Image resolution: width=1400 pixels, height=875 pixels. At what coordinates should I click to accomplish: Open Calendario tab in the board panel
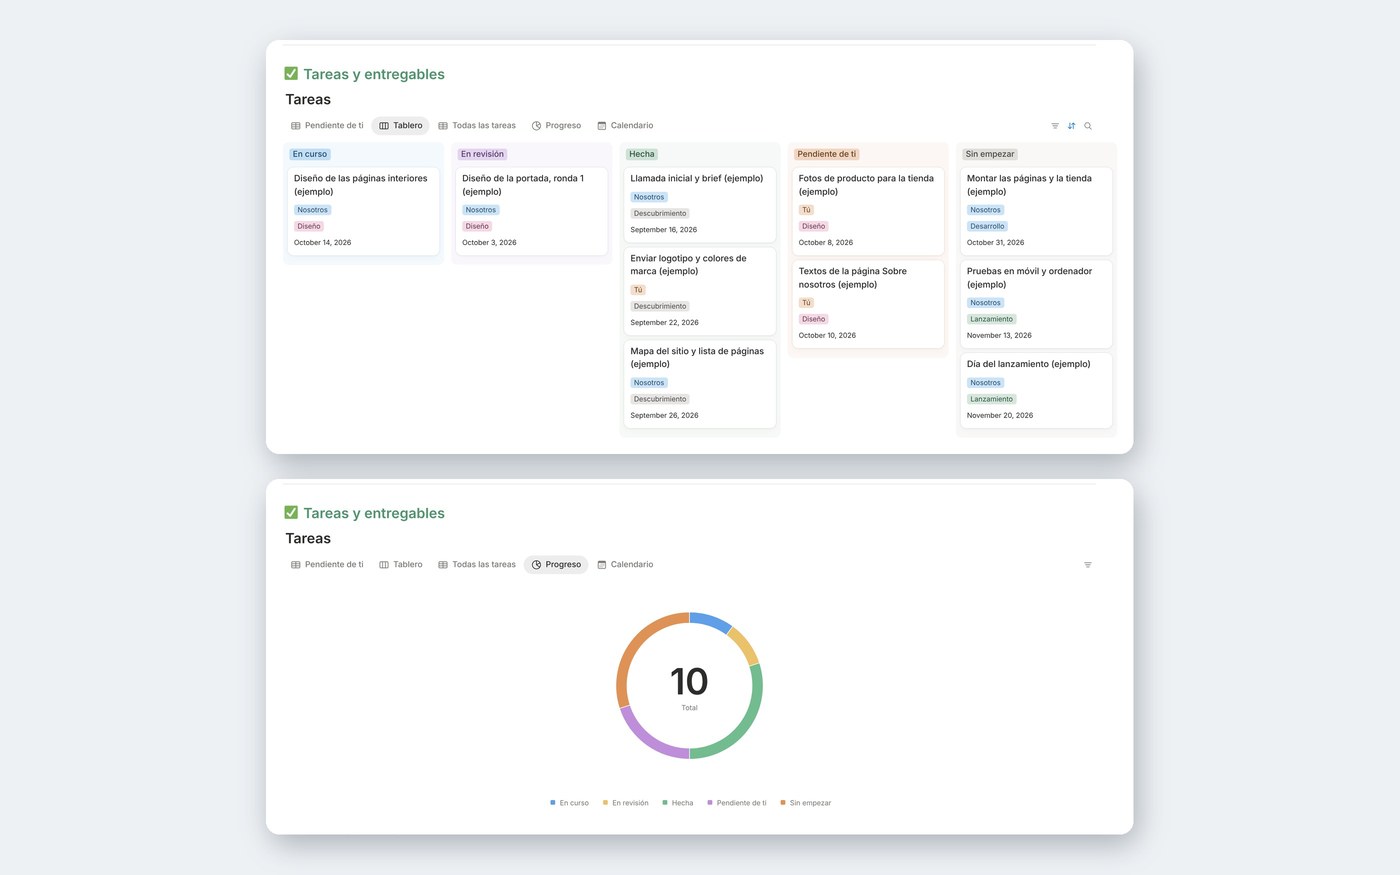pos(625,126)
